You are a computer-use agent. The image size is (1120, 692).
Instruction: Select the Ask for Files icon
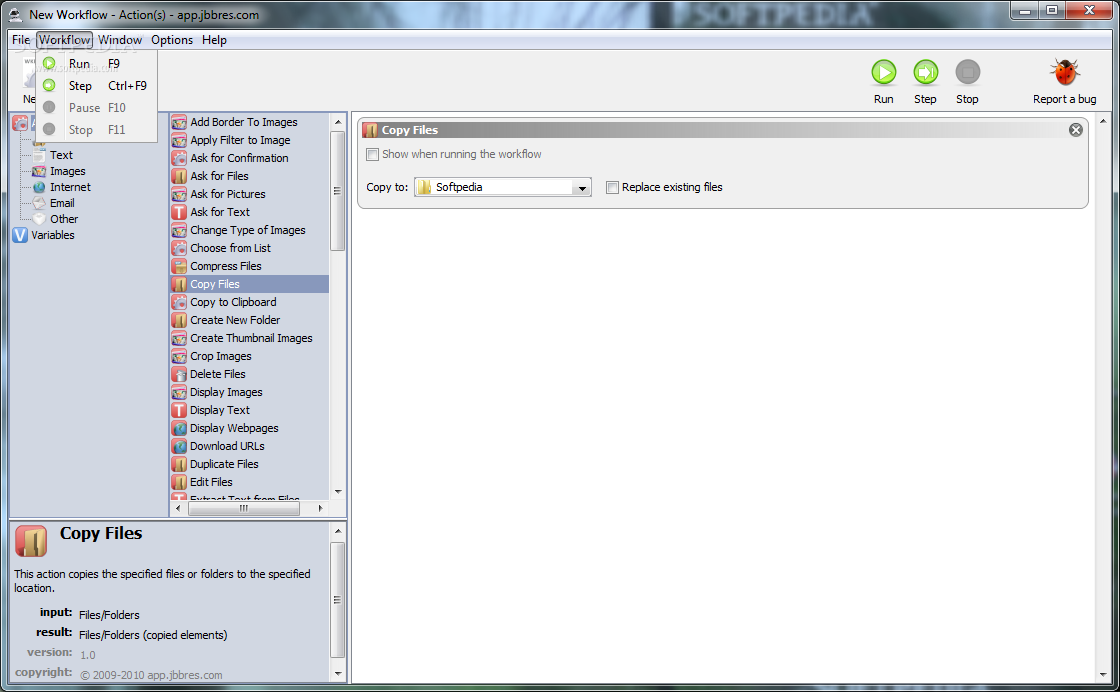pos(179,176)
